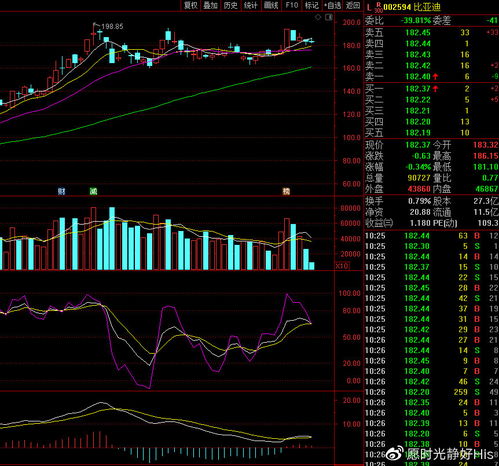This screenshot has height=466, width=499.
Task: Click the 涨跌 -0.63 value
Action: pos(421,156)
